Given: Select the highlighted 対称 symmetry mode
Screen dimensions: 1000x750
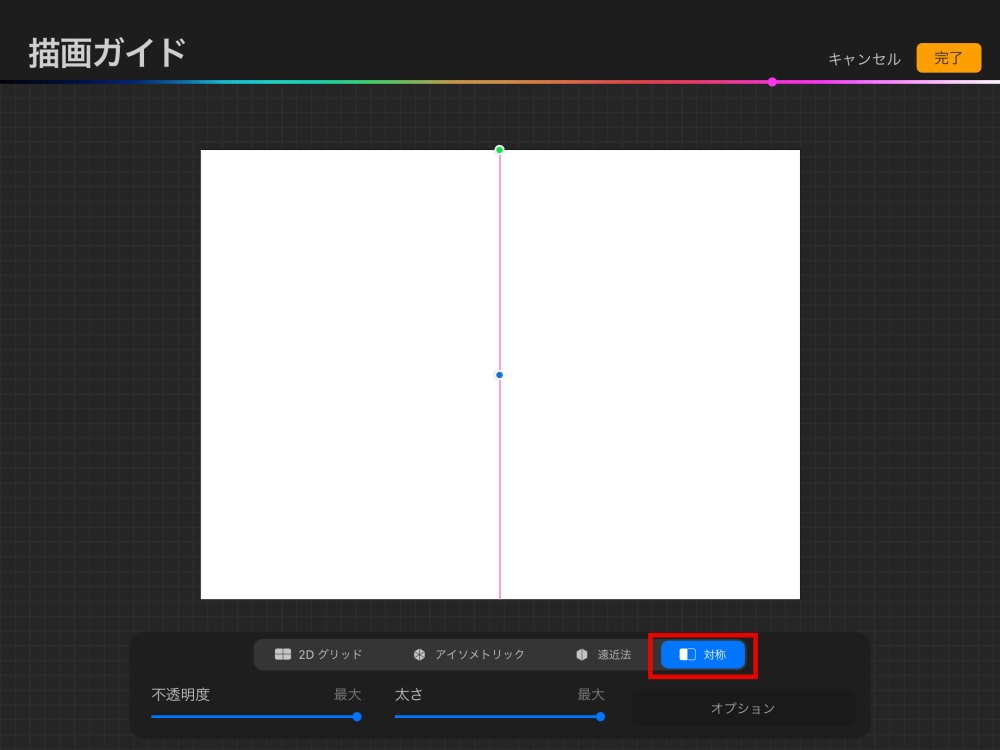Looking at the screenshot, I should [701, 655].
